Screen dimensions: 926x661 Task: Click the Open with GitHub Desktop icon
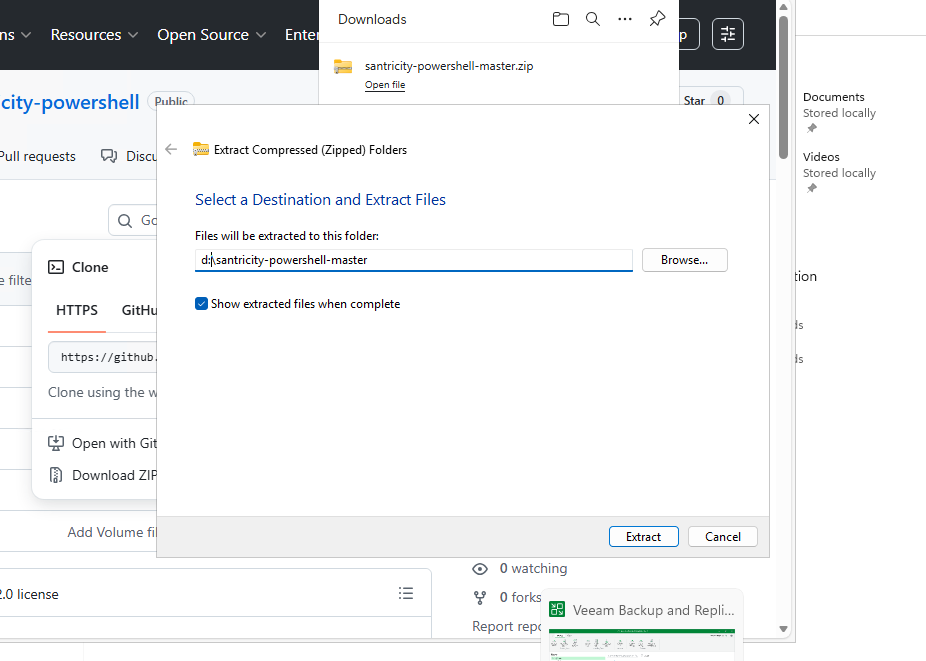coord(56,443)
